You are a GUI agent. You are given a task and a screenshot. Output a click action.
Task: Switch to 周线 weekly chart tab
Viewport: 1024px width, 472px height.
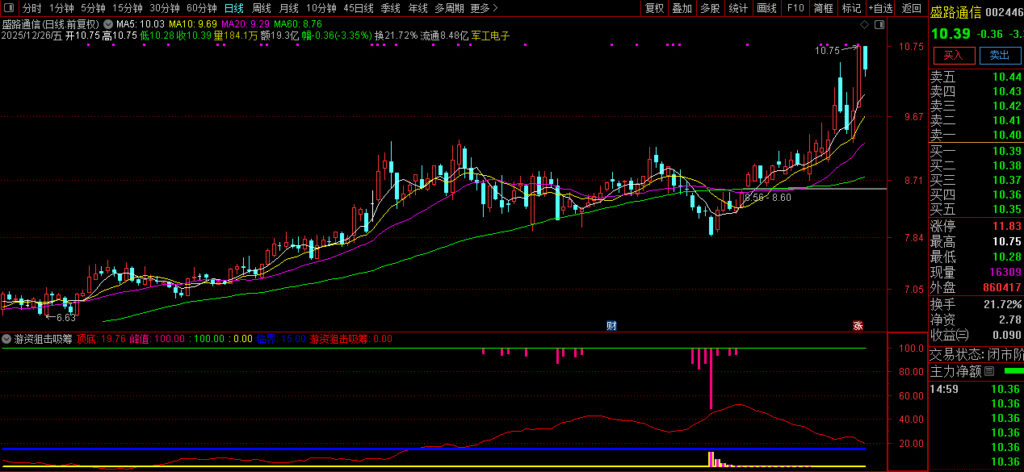(x=262, y=8)
